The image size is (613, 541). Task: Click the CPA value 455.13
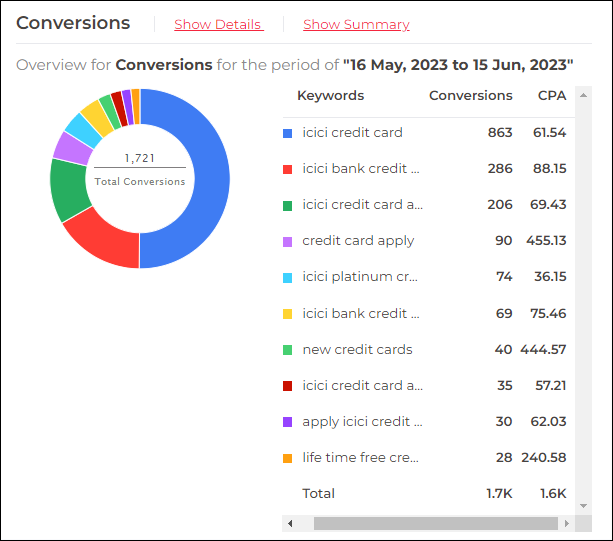click(546, 241)
